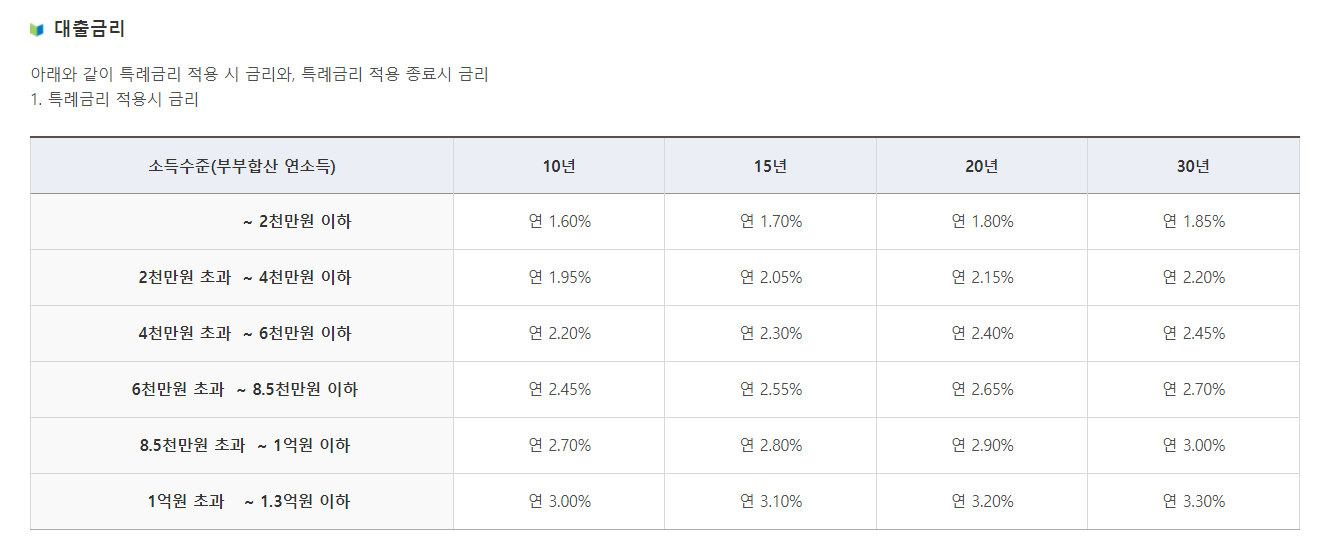Click the 소득수준(부부합산 연소득) header cell
The height and width of the screenshot is (548, 1317).
pyautogui.click(x=242, y=166)
